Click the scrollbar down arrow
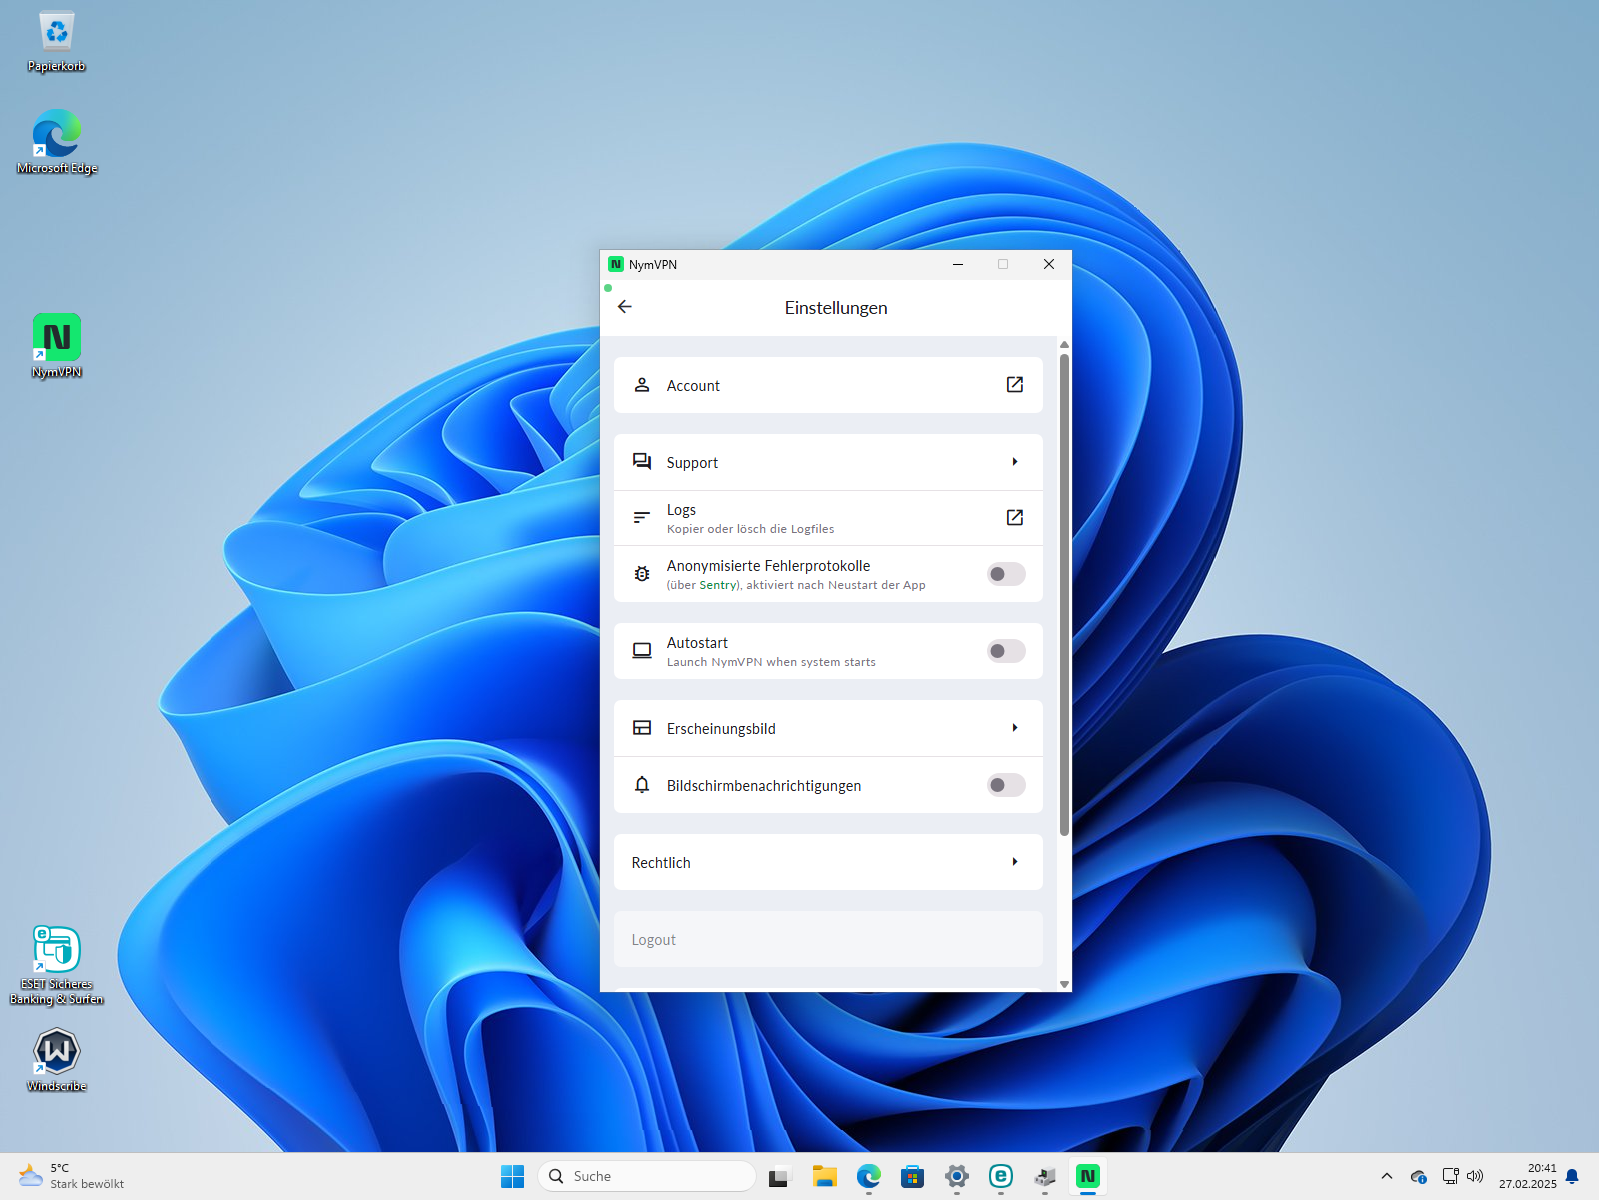Screen dimensions: 1599x1200 [x=1064, y=984]
